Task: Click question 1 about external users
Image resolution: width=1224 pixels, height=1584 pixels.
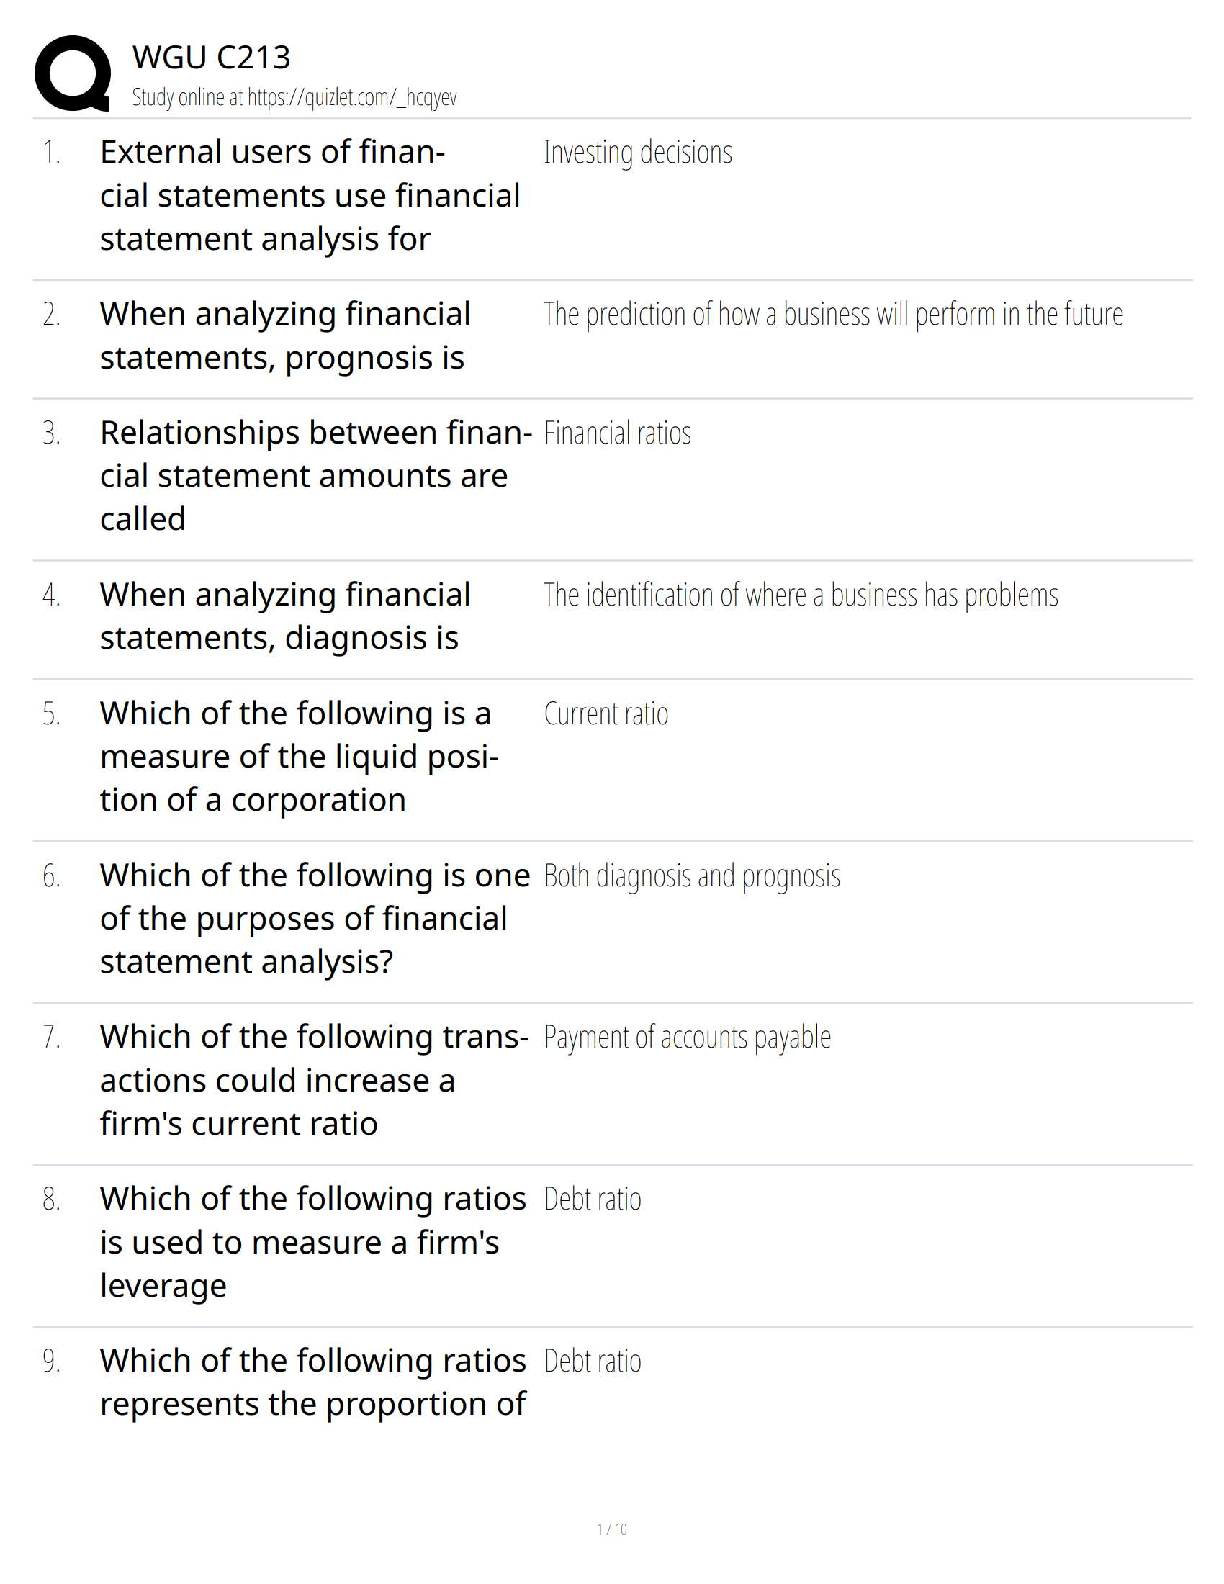Action: pos(309,195)
